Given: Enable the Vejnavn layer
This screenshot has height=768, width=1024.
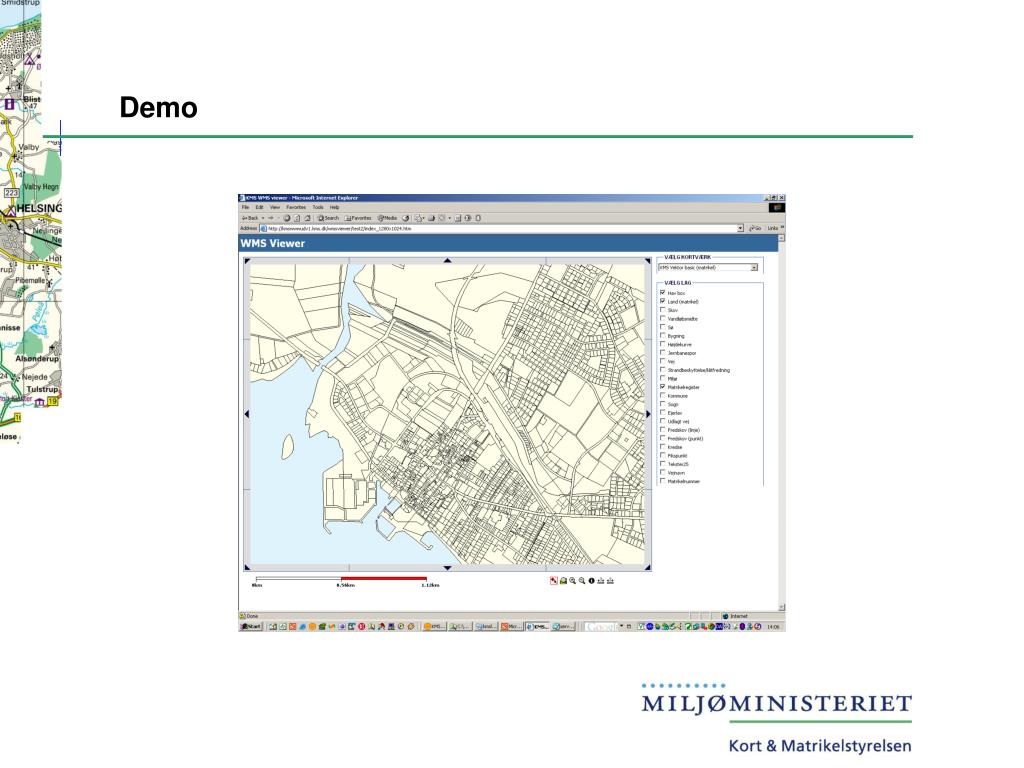Looking at the screenshot, I should pos(663,472).
